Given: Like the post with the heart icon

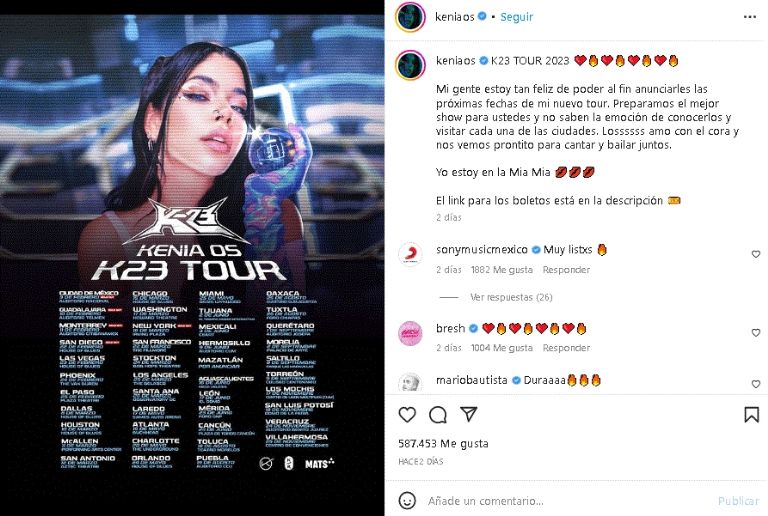Looking at the screenshot, I should coord(407,415).
